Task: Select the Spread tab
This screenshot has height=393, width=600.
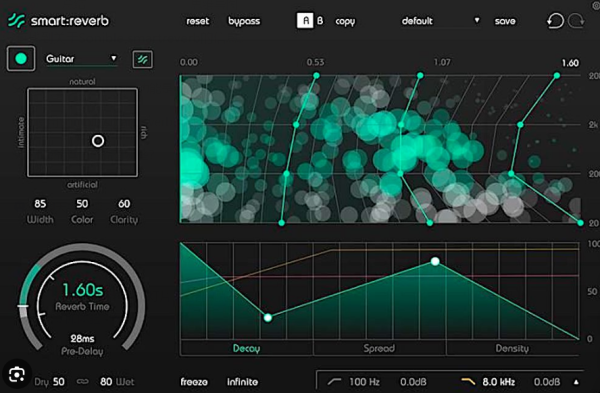Action: coord(379,348)
